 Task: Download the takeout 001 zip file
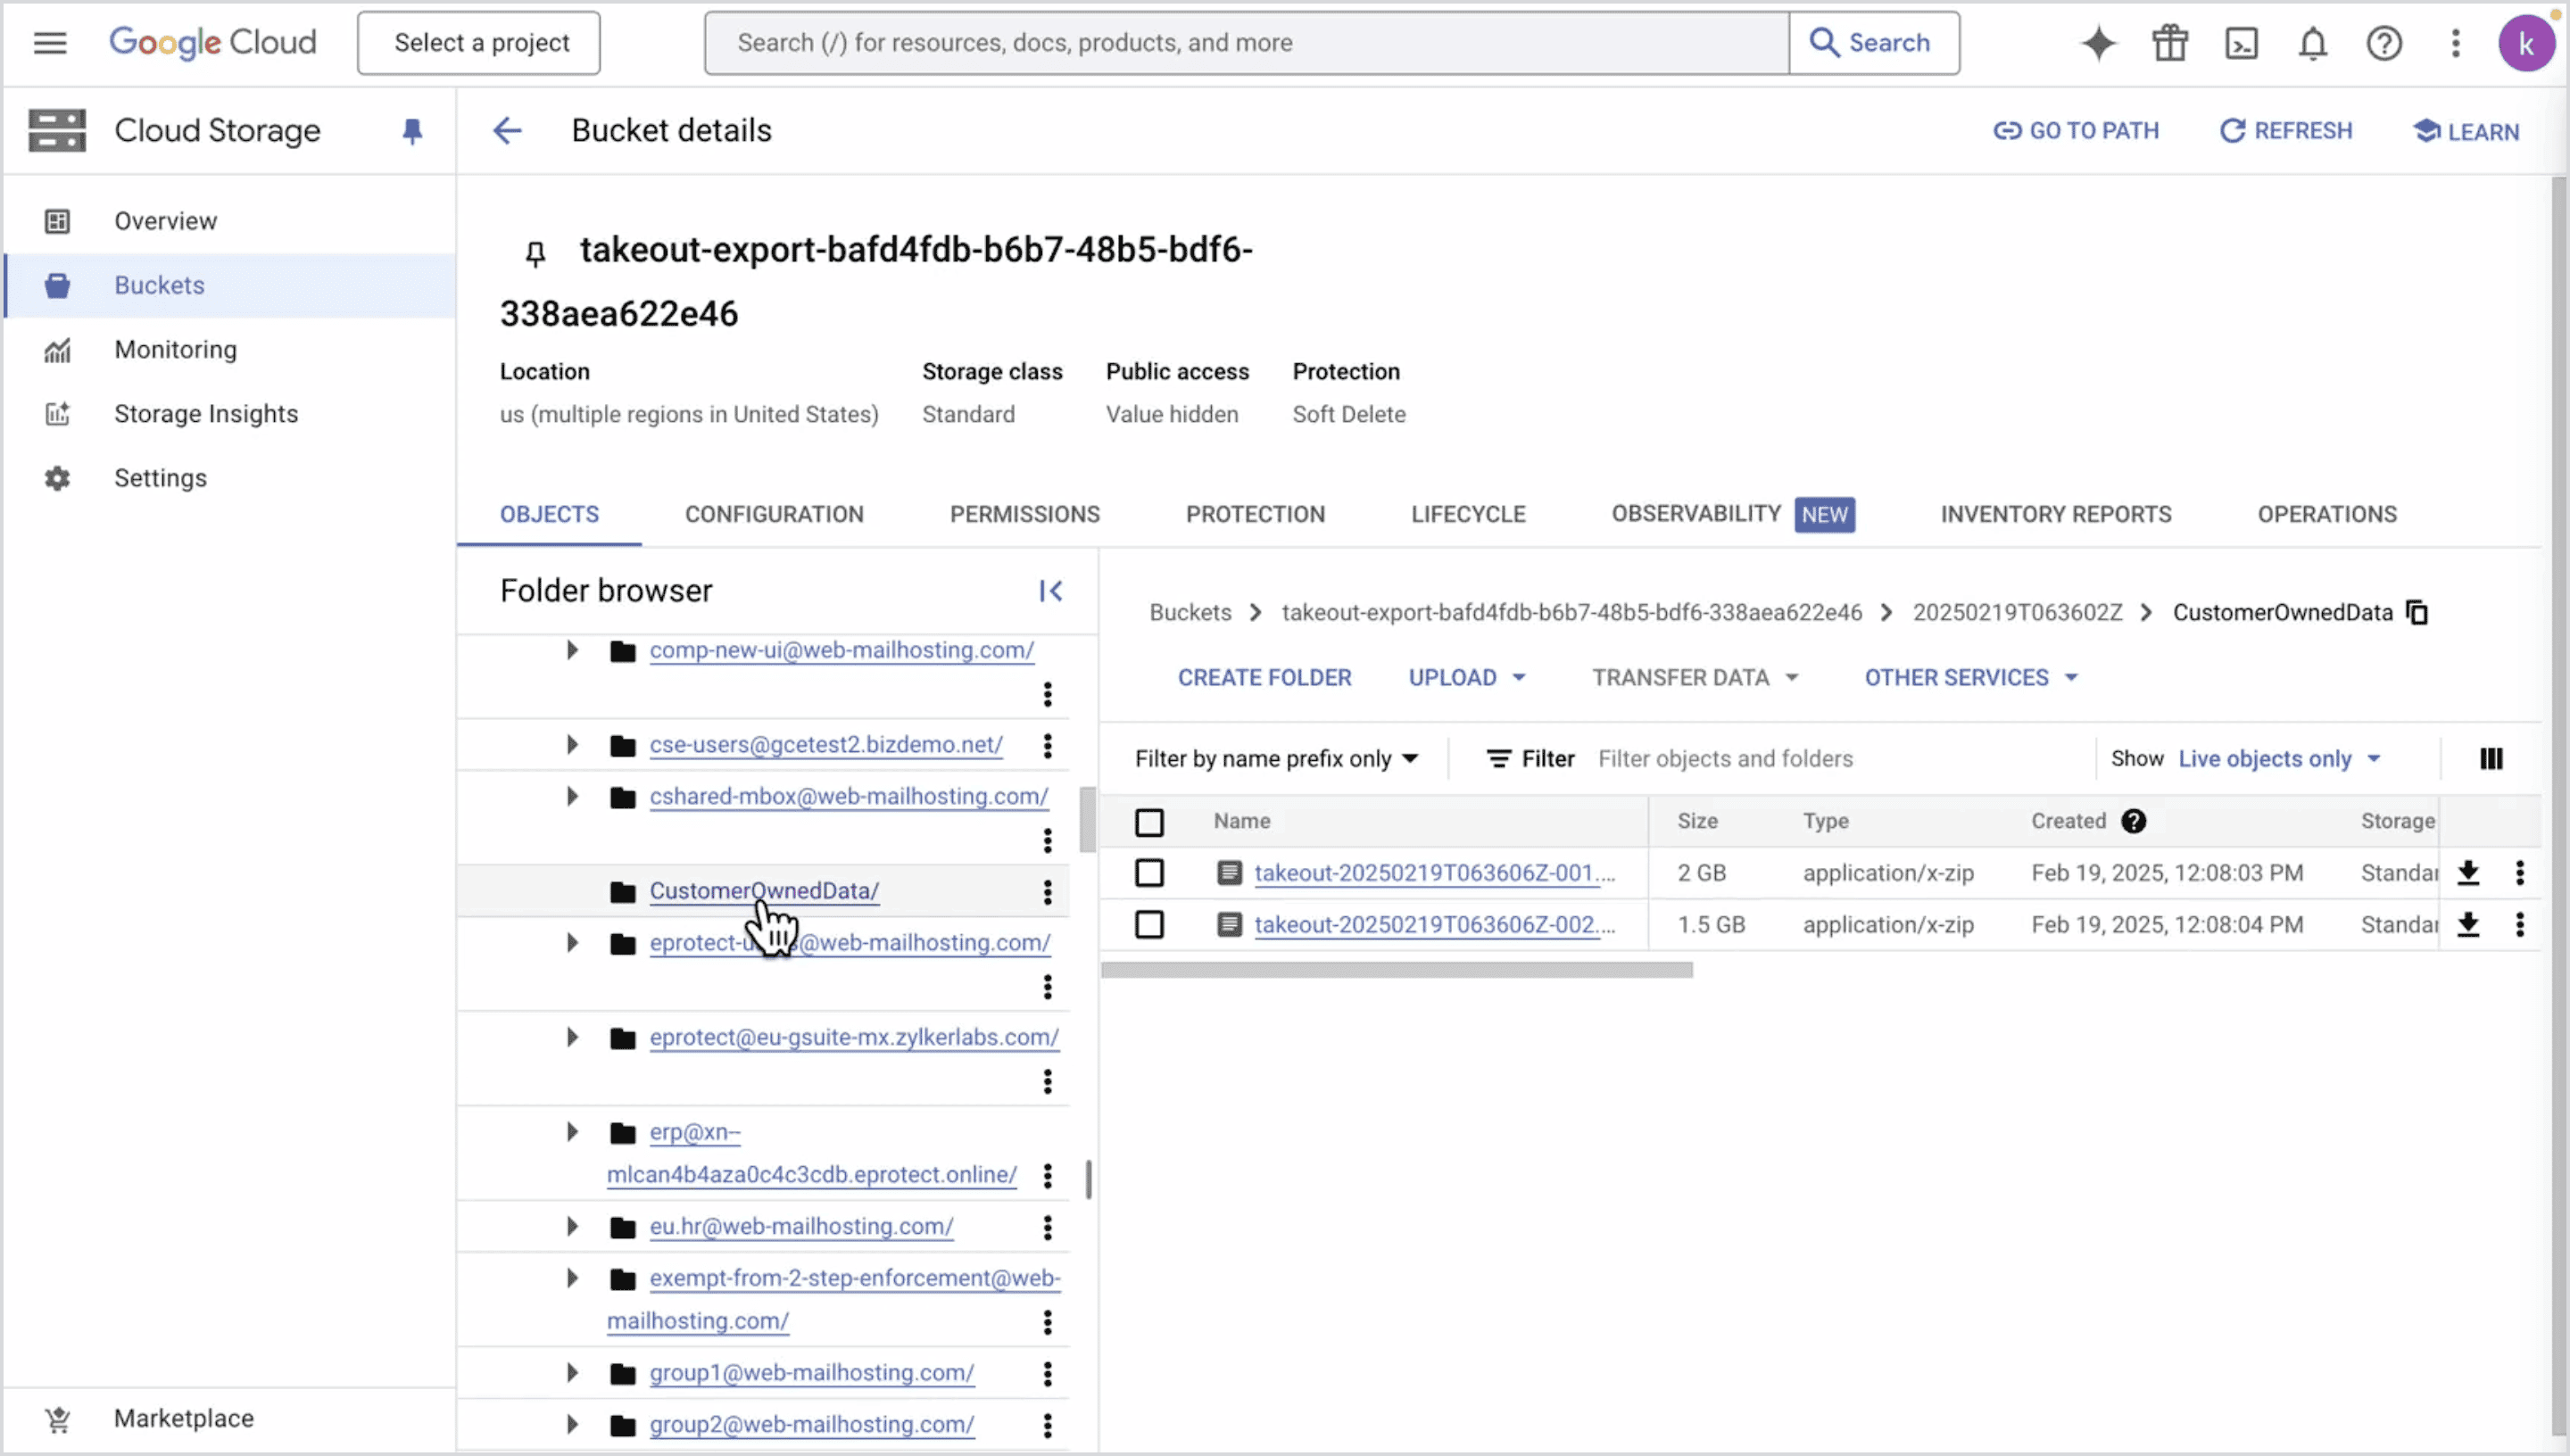pos(2468,872)
